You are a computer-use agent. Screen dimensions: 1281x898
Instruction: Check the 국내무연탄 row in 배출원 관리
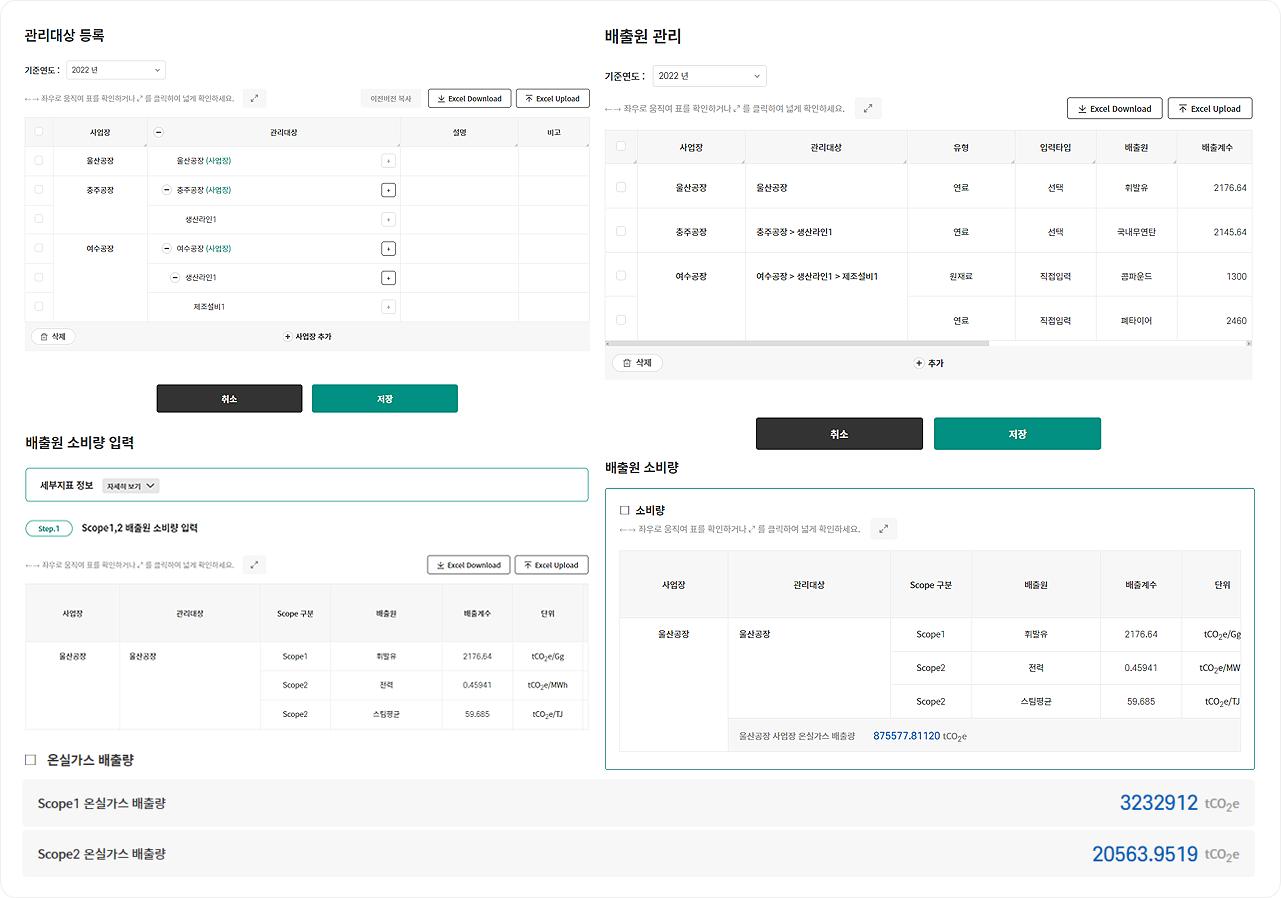[x=621, y=231]
